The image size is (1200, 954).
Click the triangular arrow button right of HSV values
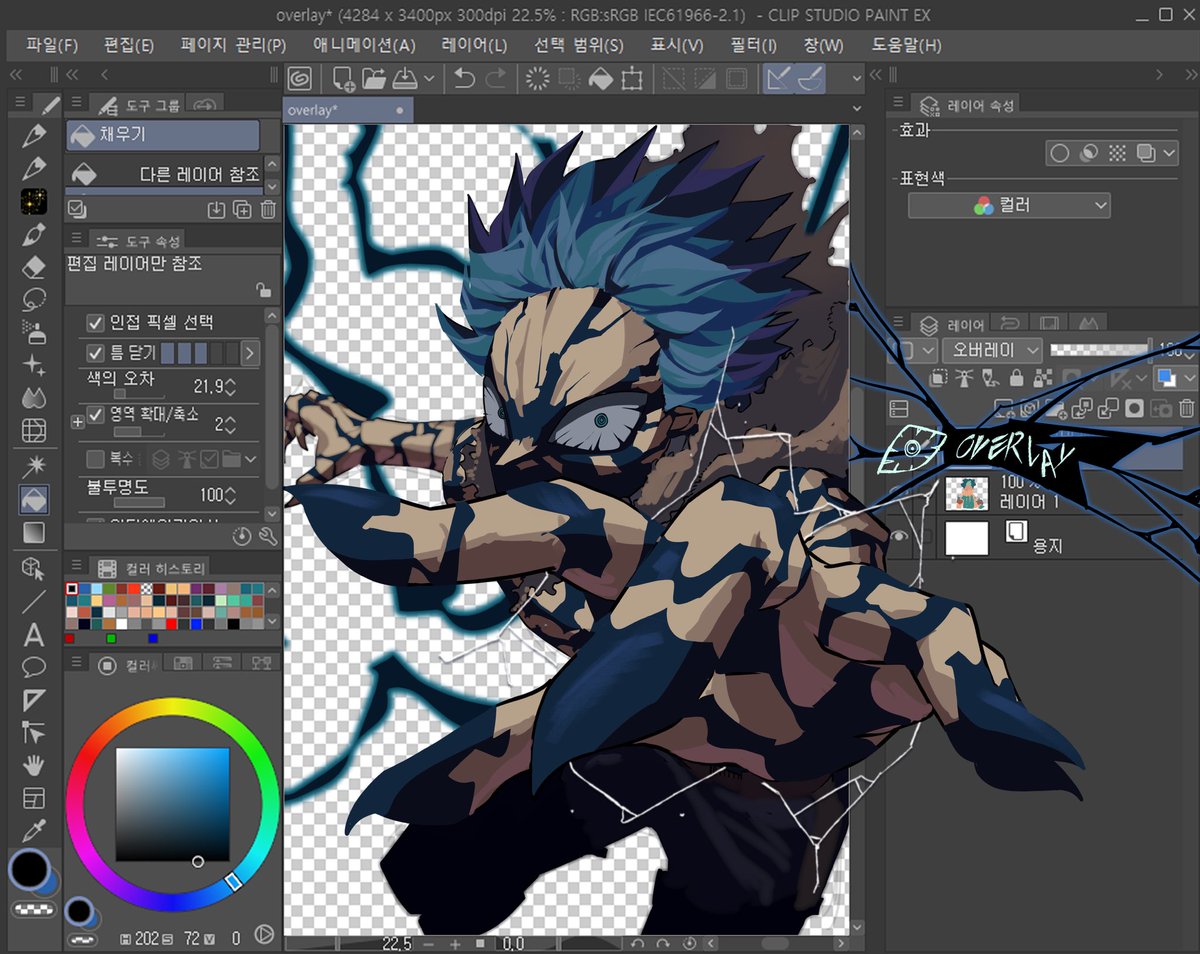264,934
